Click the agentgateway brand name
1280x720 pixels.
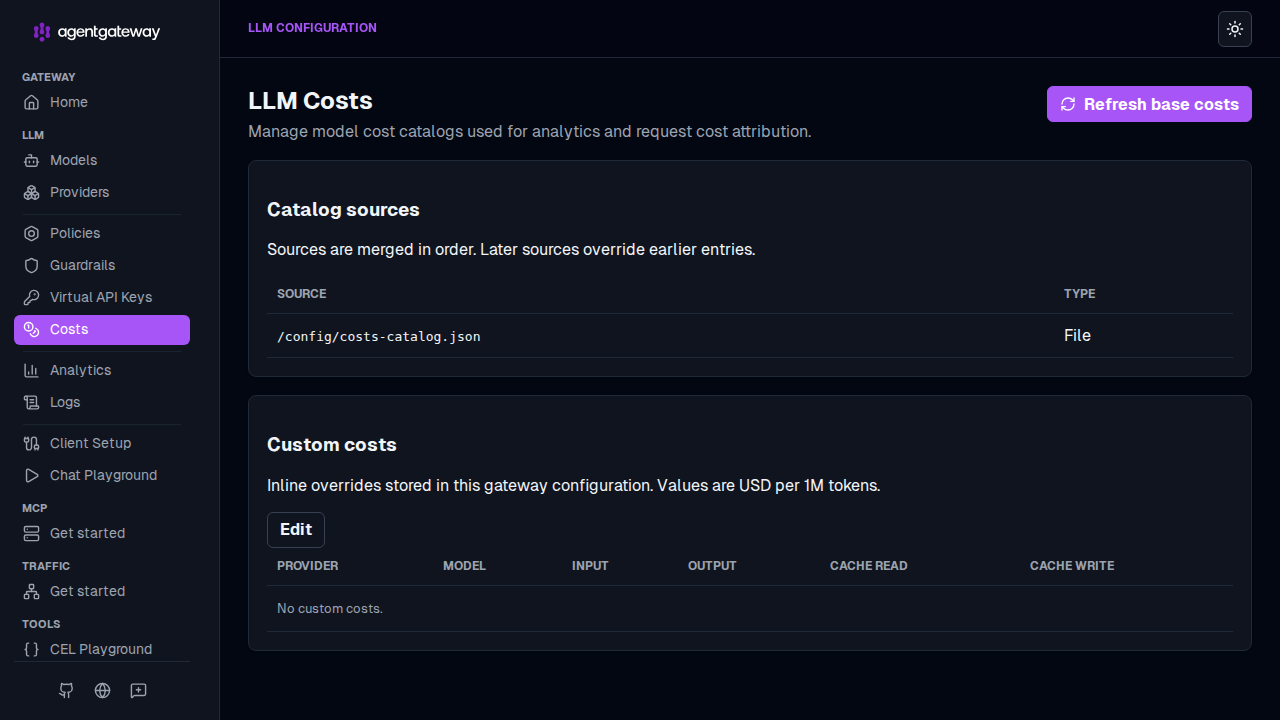click(x=109, y=32)
